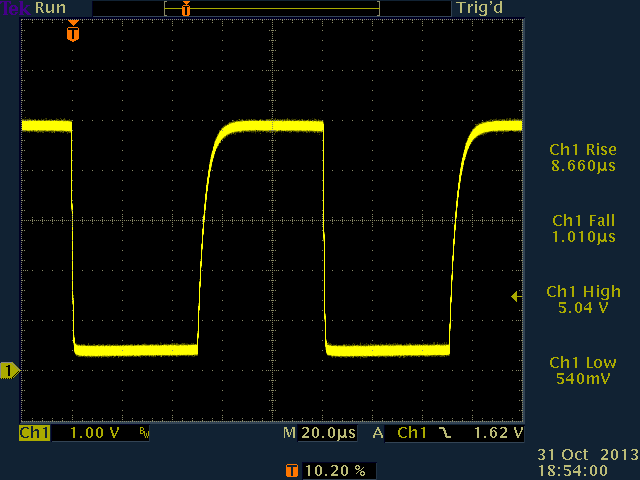Click the T marker inside the record view bar
The height and width of the screenshot is (480, 640).
coord(185,8)
